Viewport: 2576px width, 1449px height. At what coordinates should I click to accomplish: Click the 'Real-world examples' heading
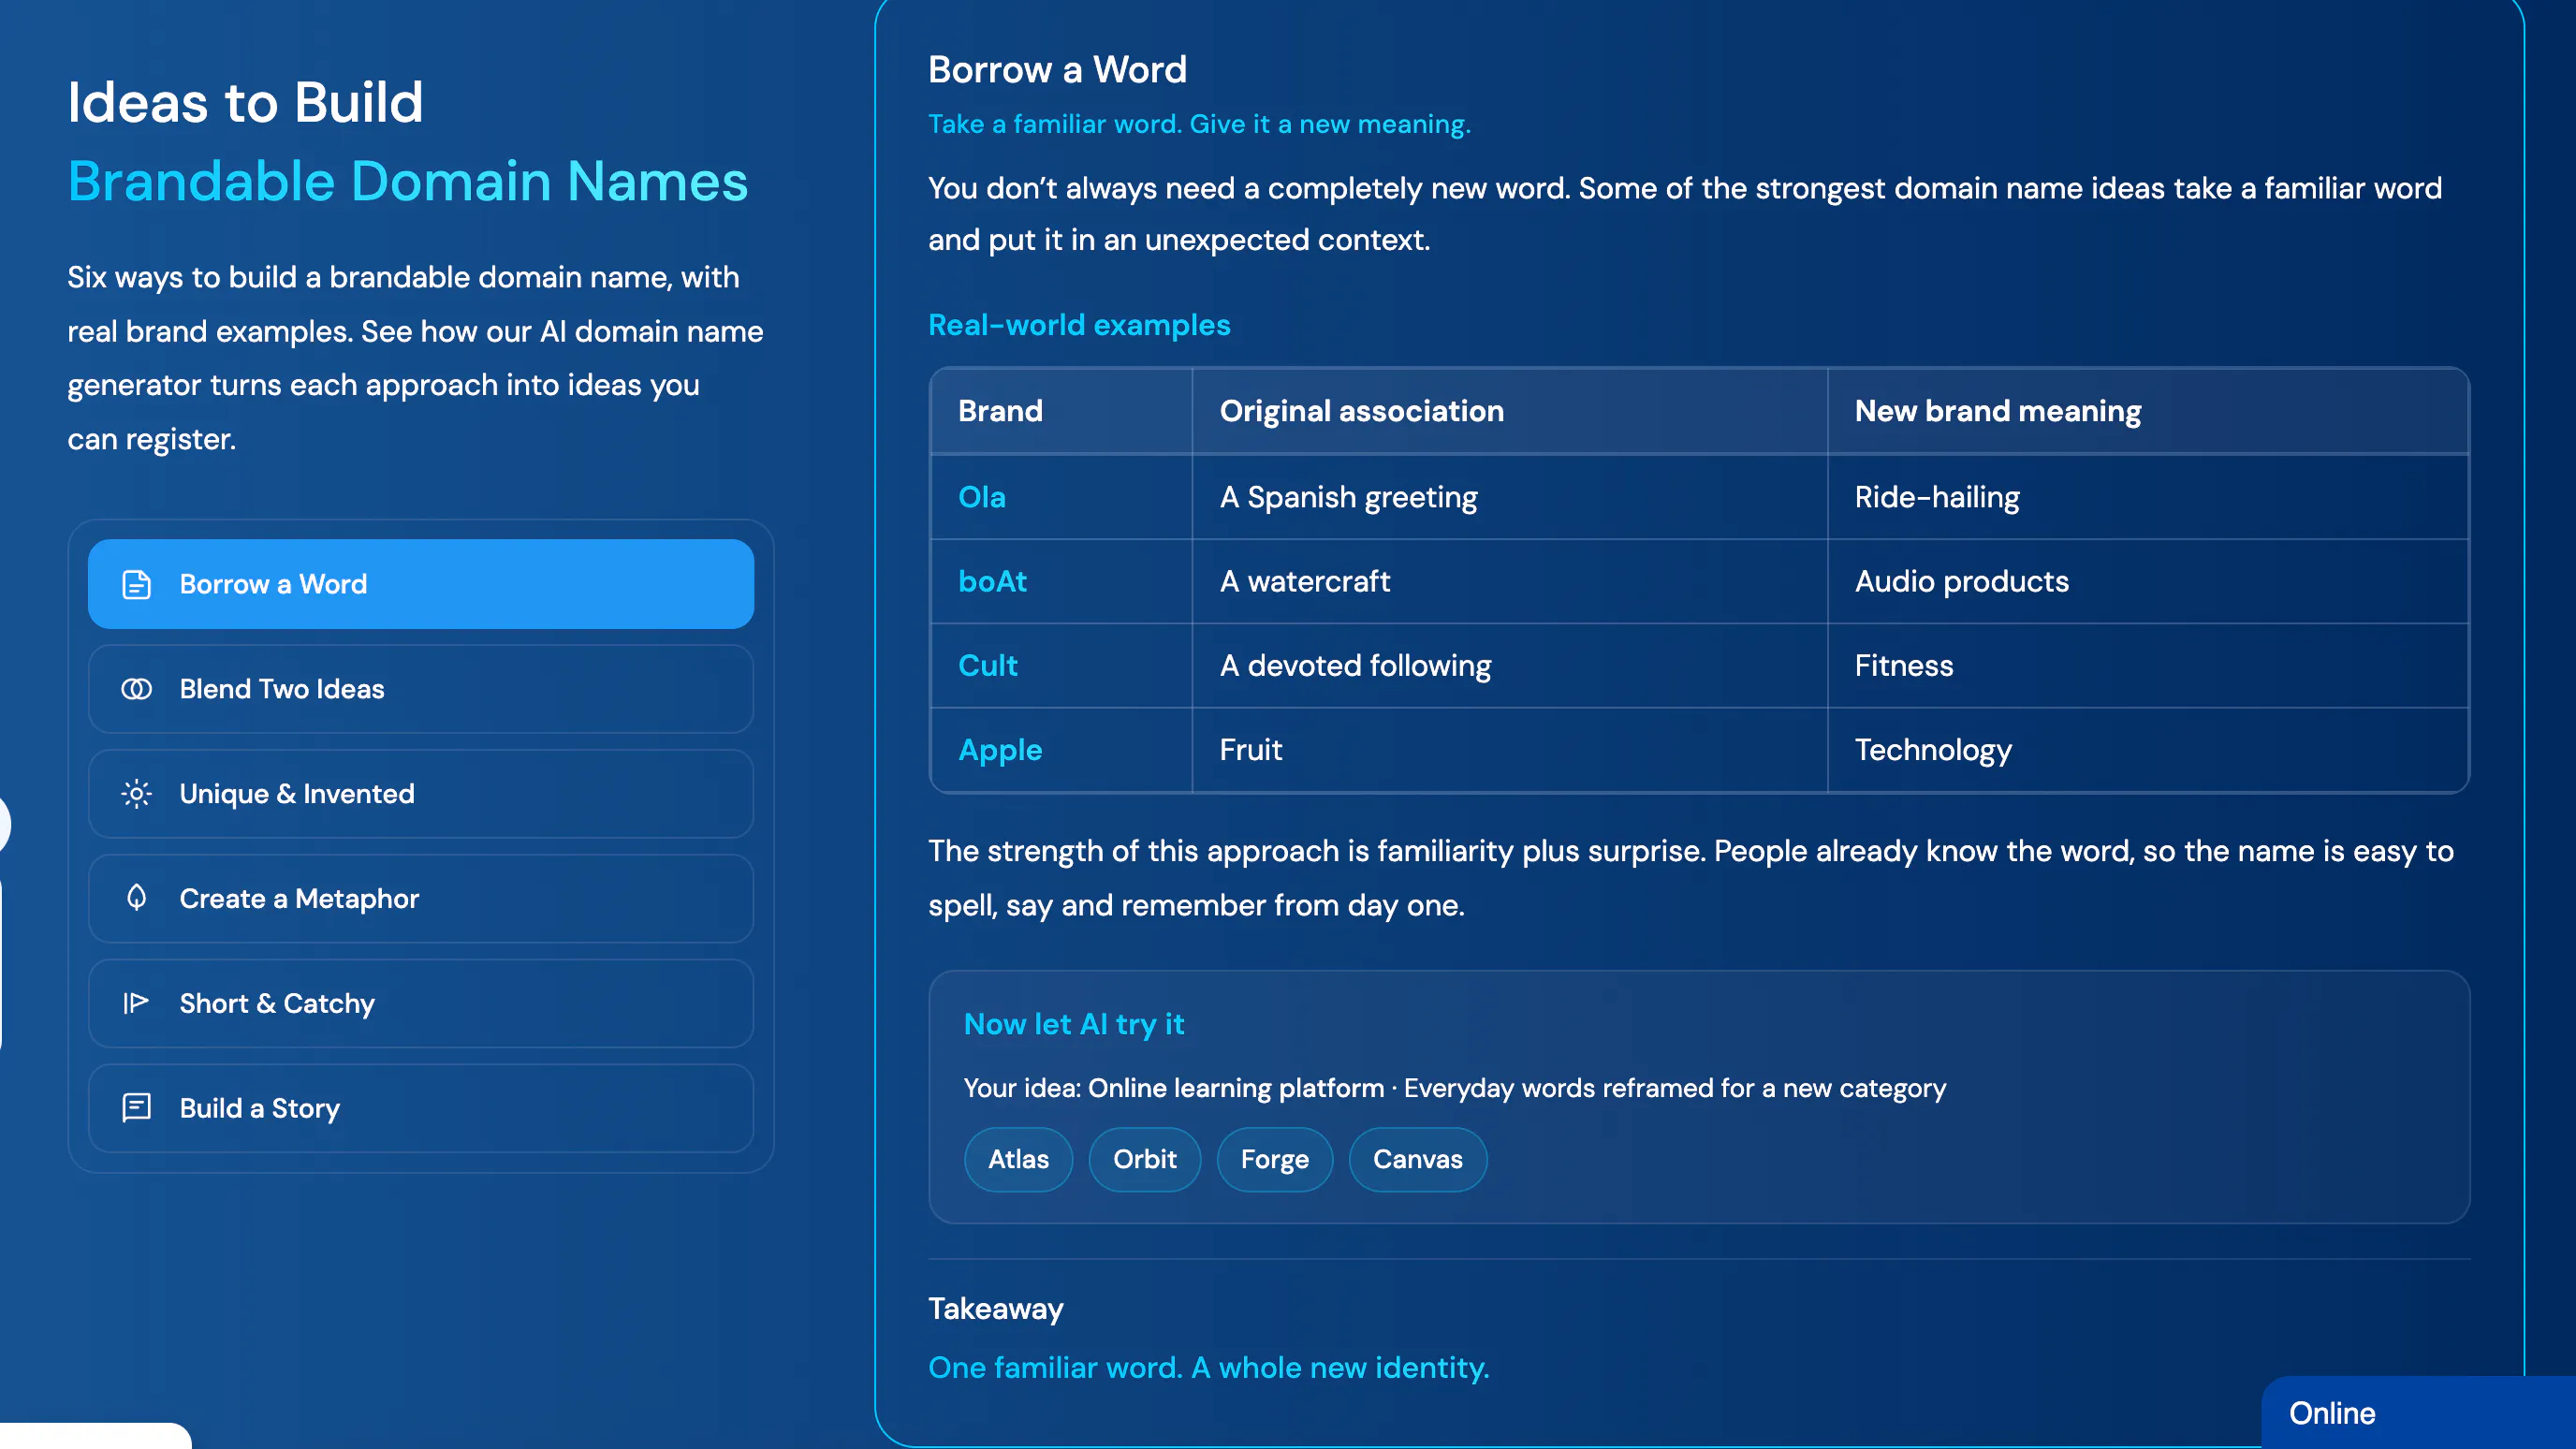(1079, 325)
